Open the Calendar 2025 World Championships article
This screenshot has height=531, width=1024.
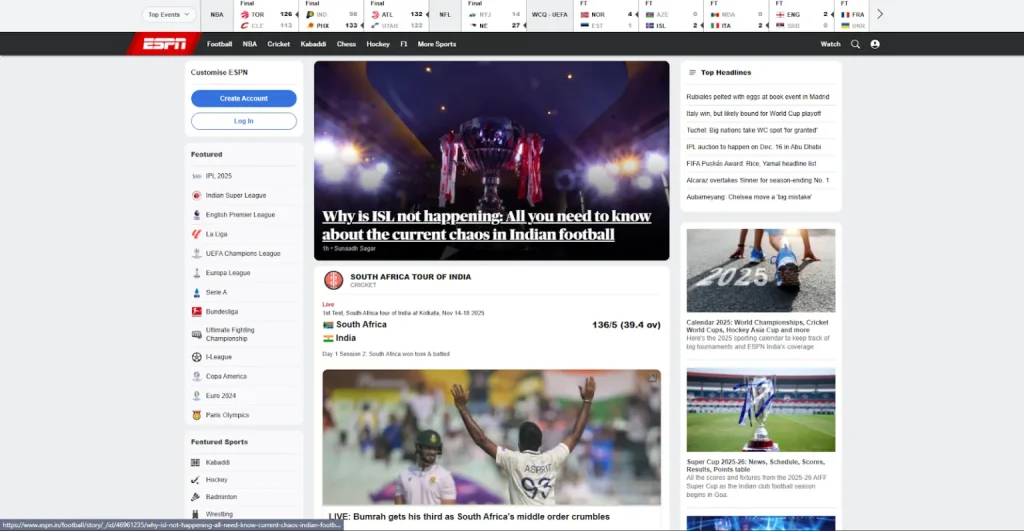point(757,326)
